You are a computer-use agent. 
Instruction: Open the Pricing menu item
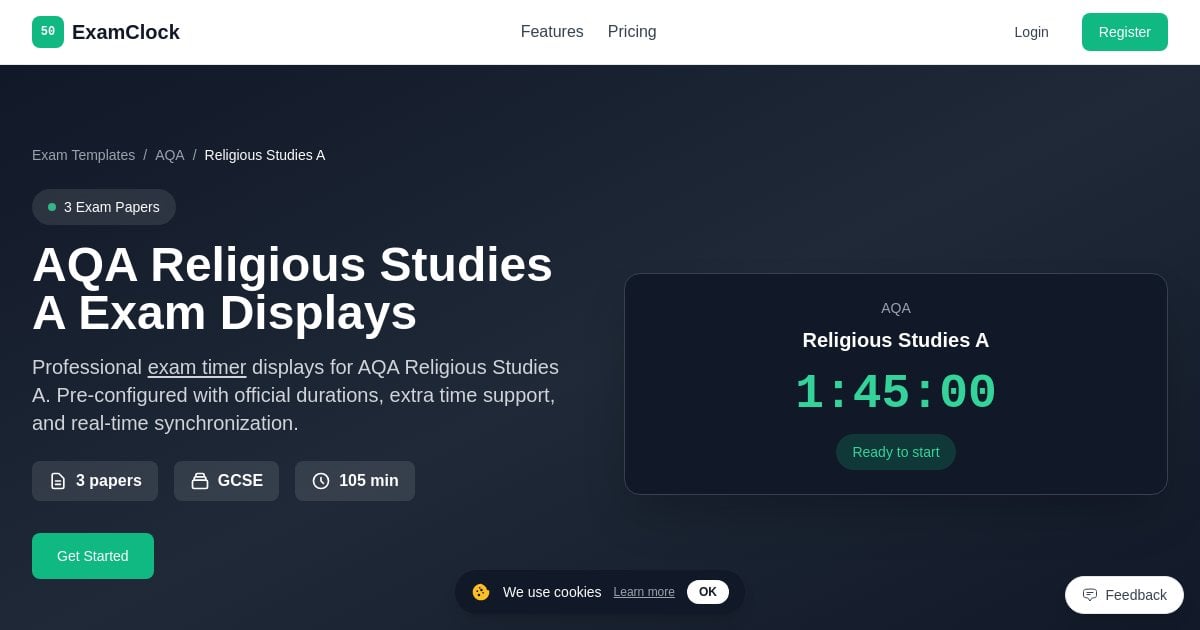(x=632, y=32)
